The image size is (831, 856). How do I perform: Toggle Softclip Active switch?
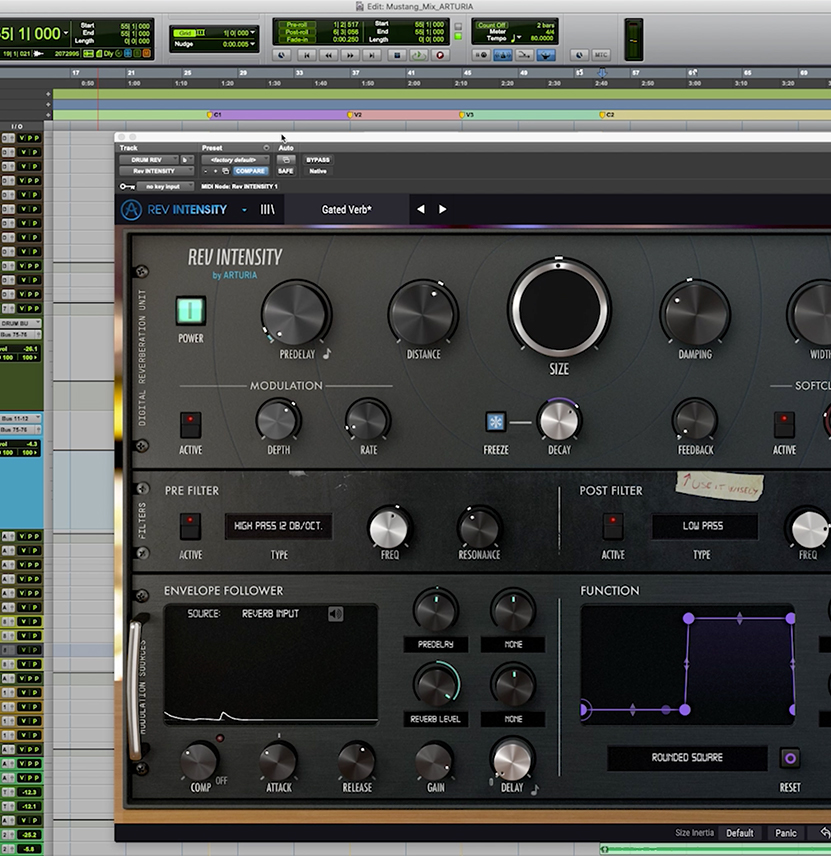click(784, 425)
